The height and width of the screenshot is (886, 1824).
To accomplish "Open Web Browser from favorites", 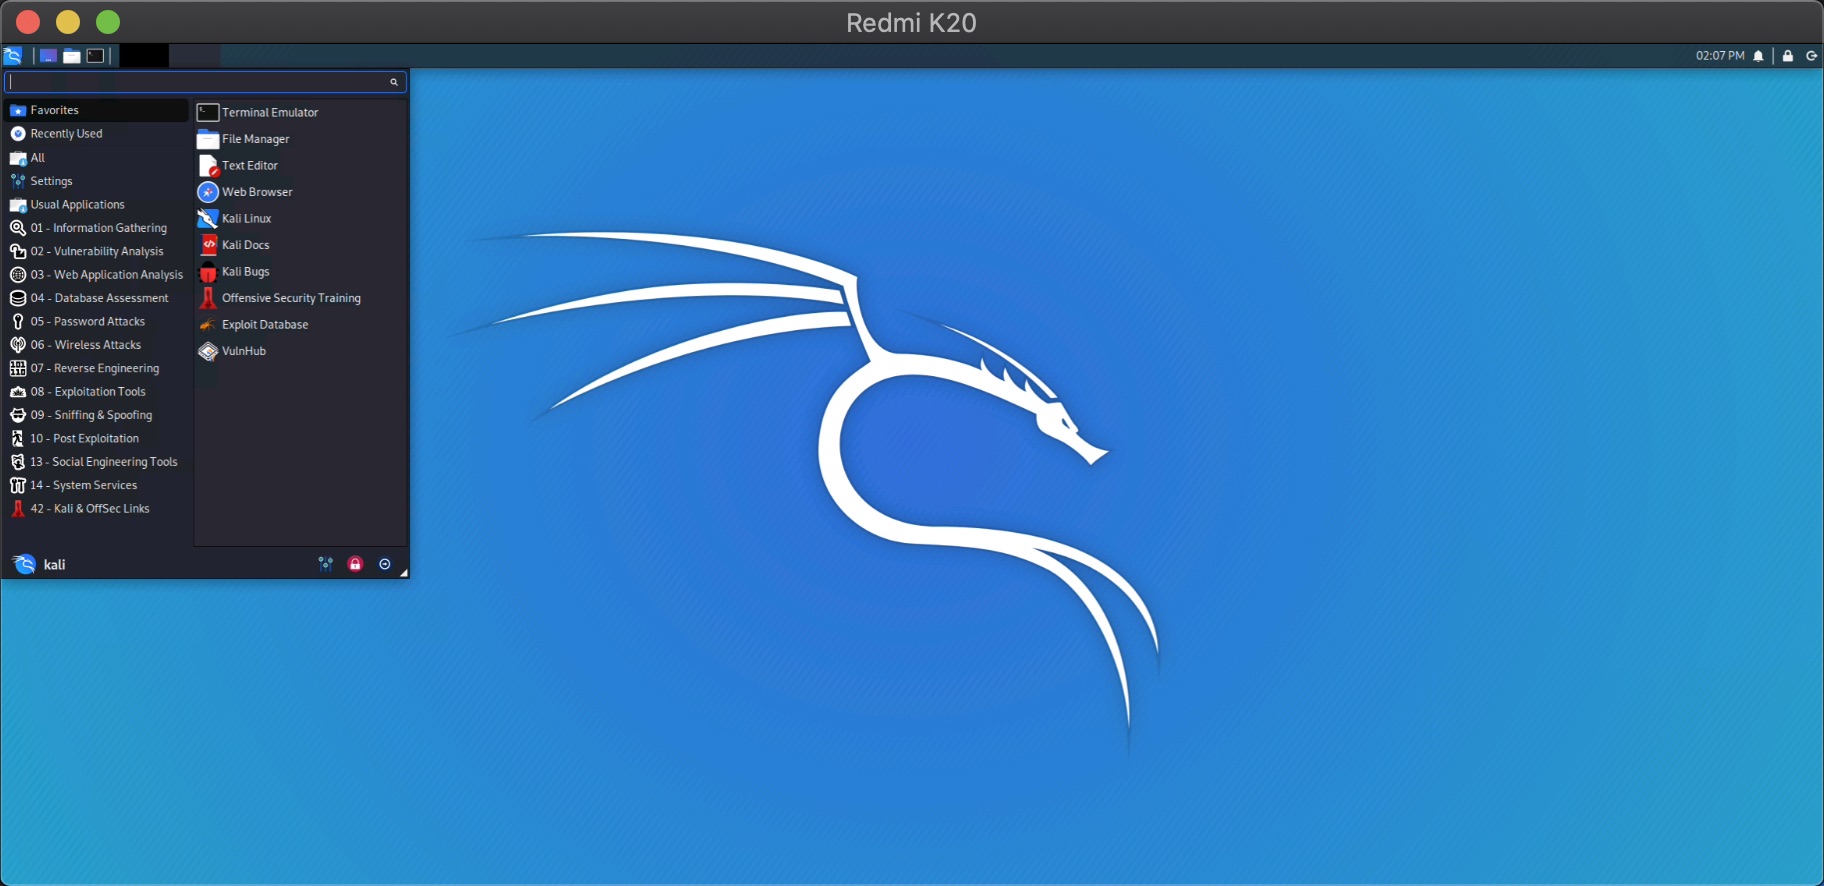I will pos(300,192).
